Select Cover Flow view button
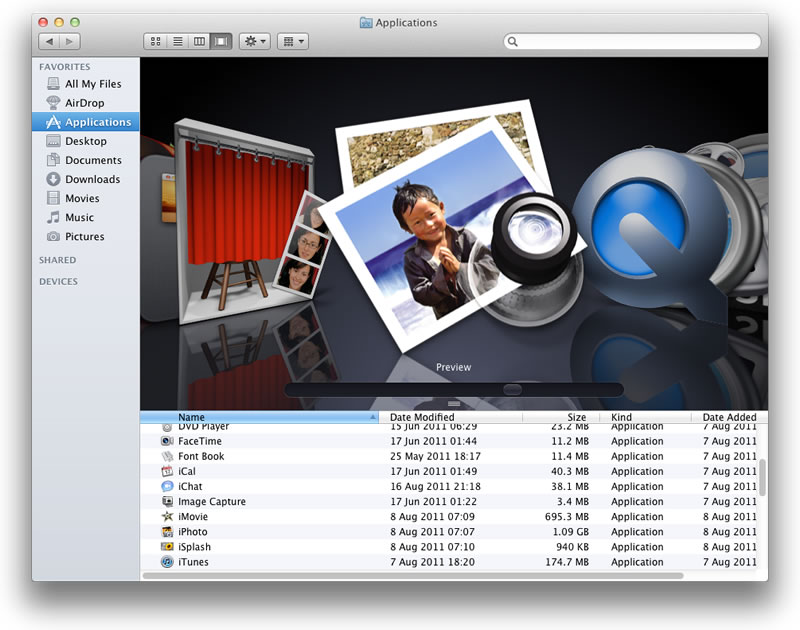This screenshot has width=800, height=630. click(221, 41)
